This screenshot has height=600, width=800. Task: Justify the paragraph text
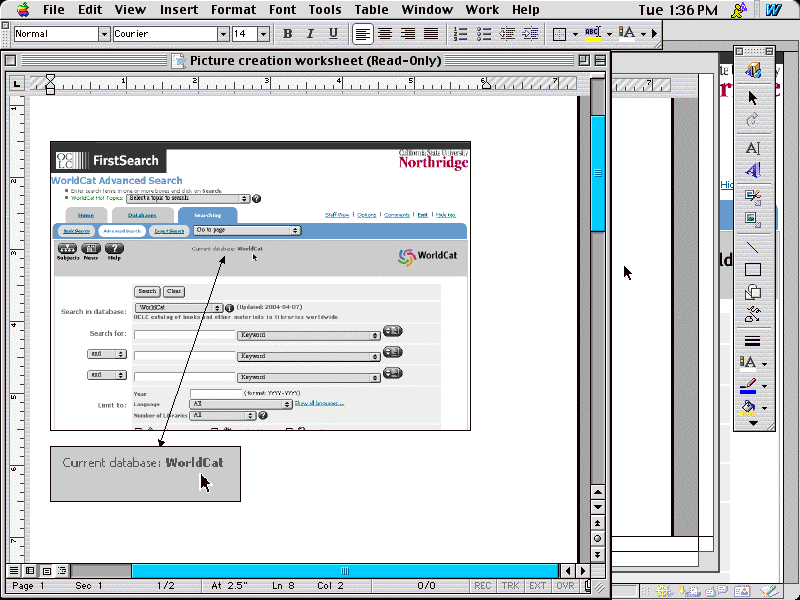431,34
